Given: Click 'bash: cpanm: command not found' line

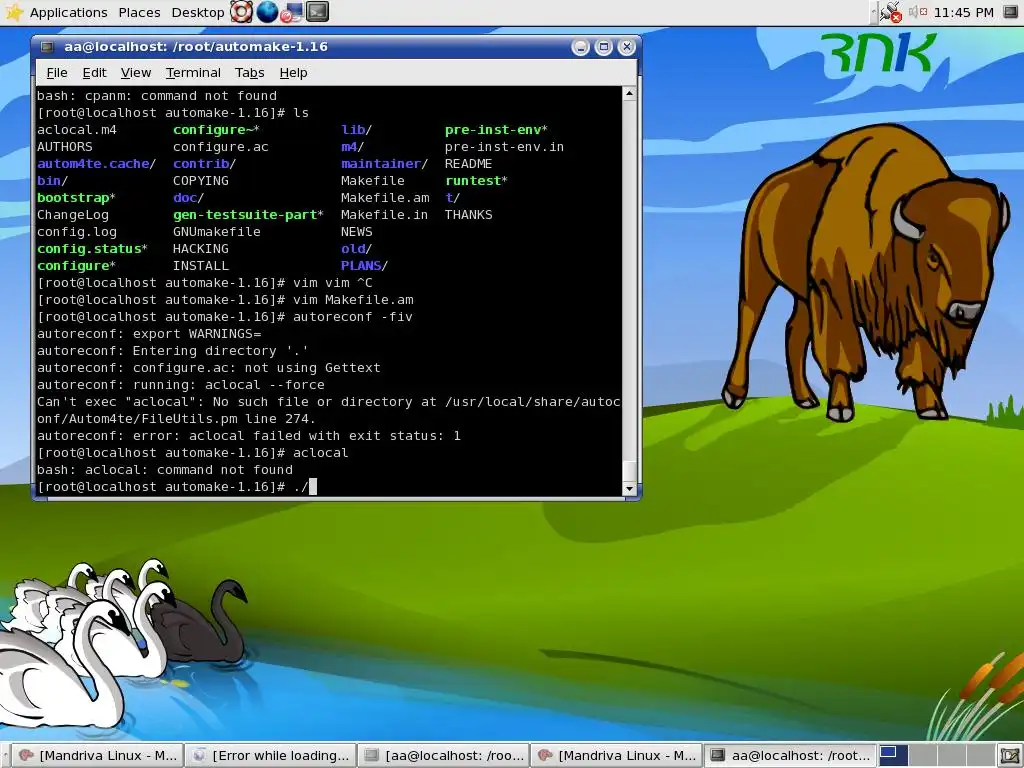Looking at the screenshot, I should click(157, 96).
